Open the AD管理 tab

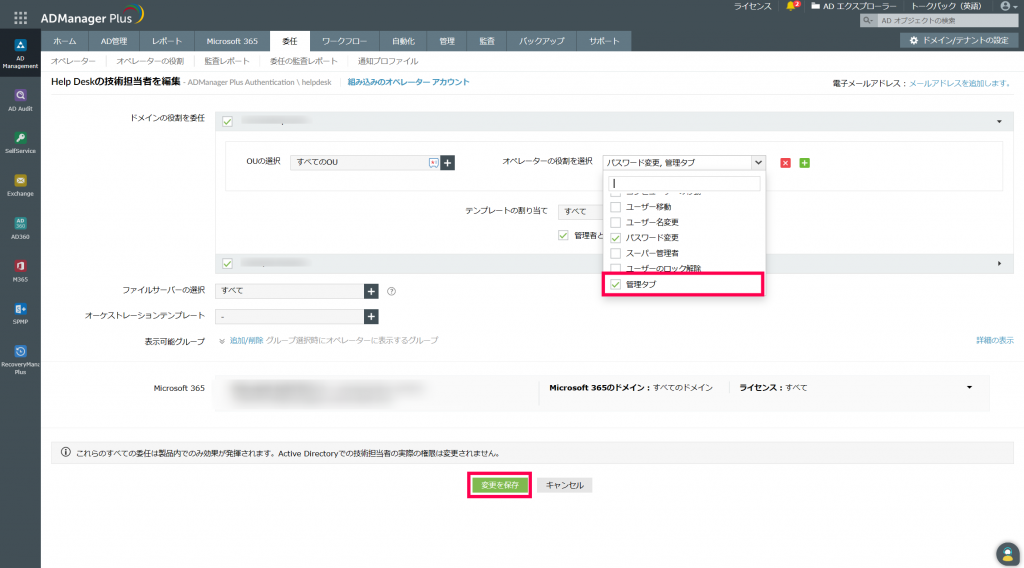point(114,41)
